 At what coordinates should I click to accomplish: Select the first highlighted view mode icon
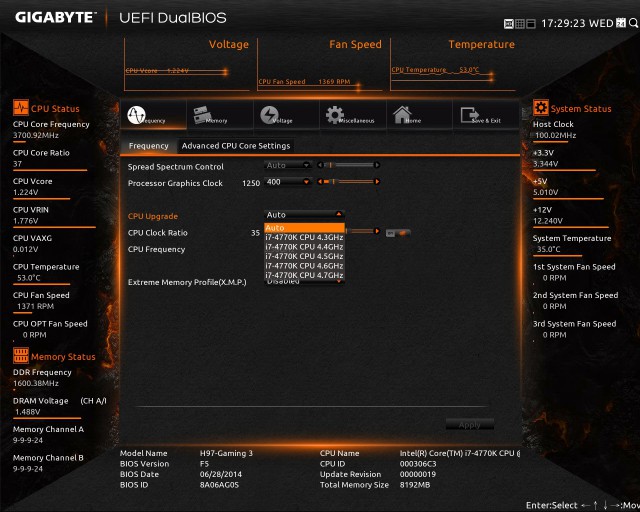pos(509,24)
